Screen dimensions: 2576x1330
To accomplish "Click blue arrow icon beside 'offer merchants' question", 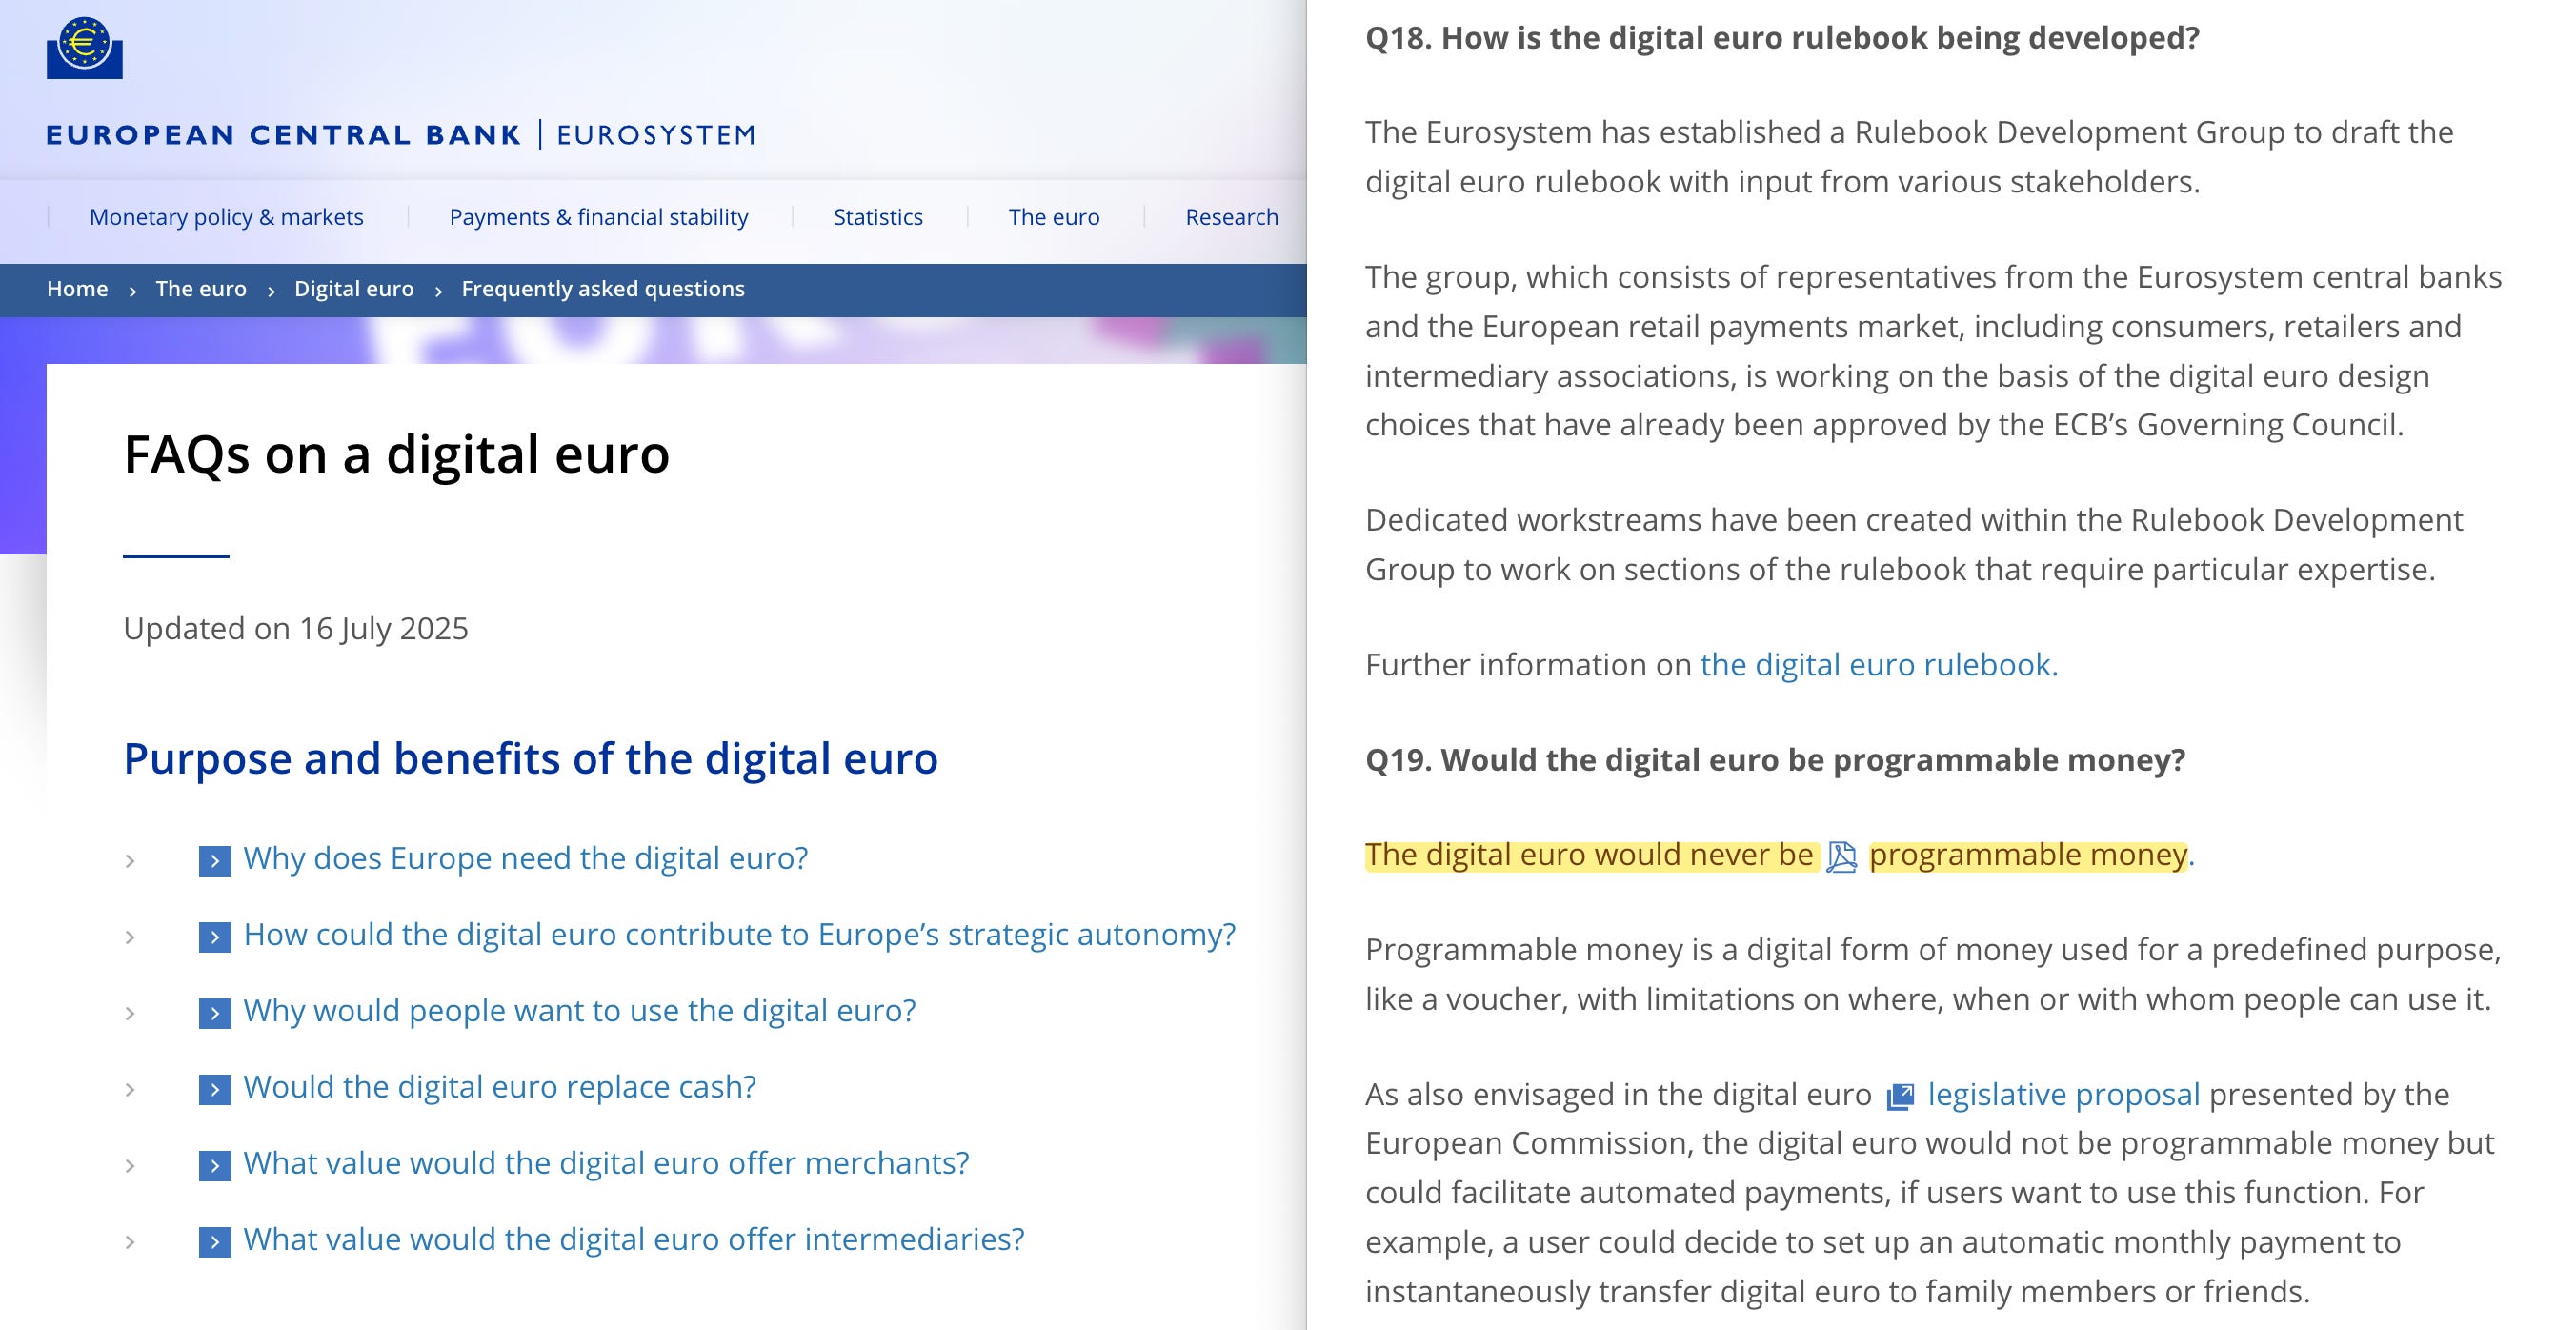I will point(215,1165).
